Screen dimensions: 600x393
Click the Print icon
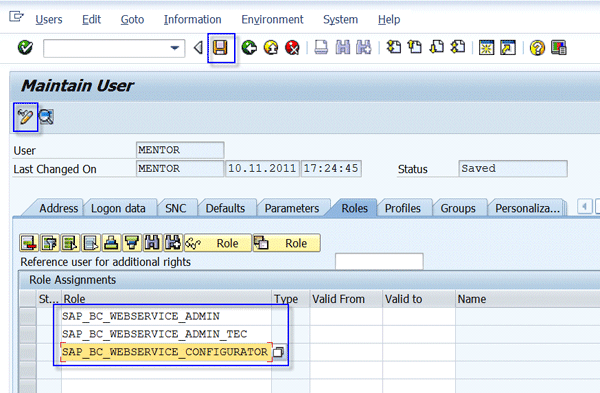click(321, 48)
